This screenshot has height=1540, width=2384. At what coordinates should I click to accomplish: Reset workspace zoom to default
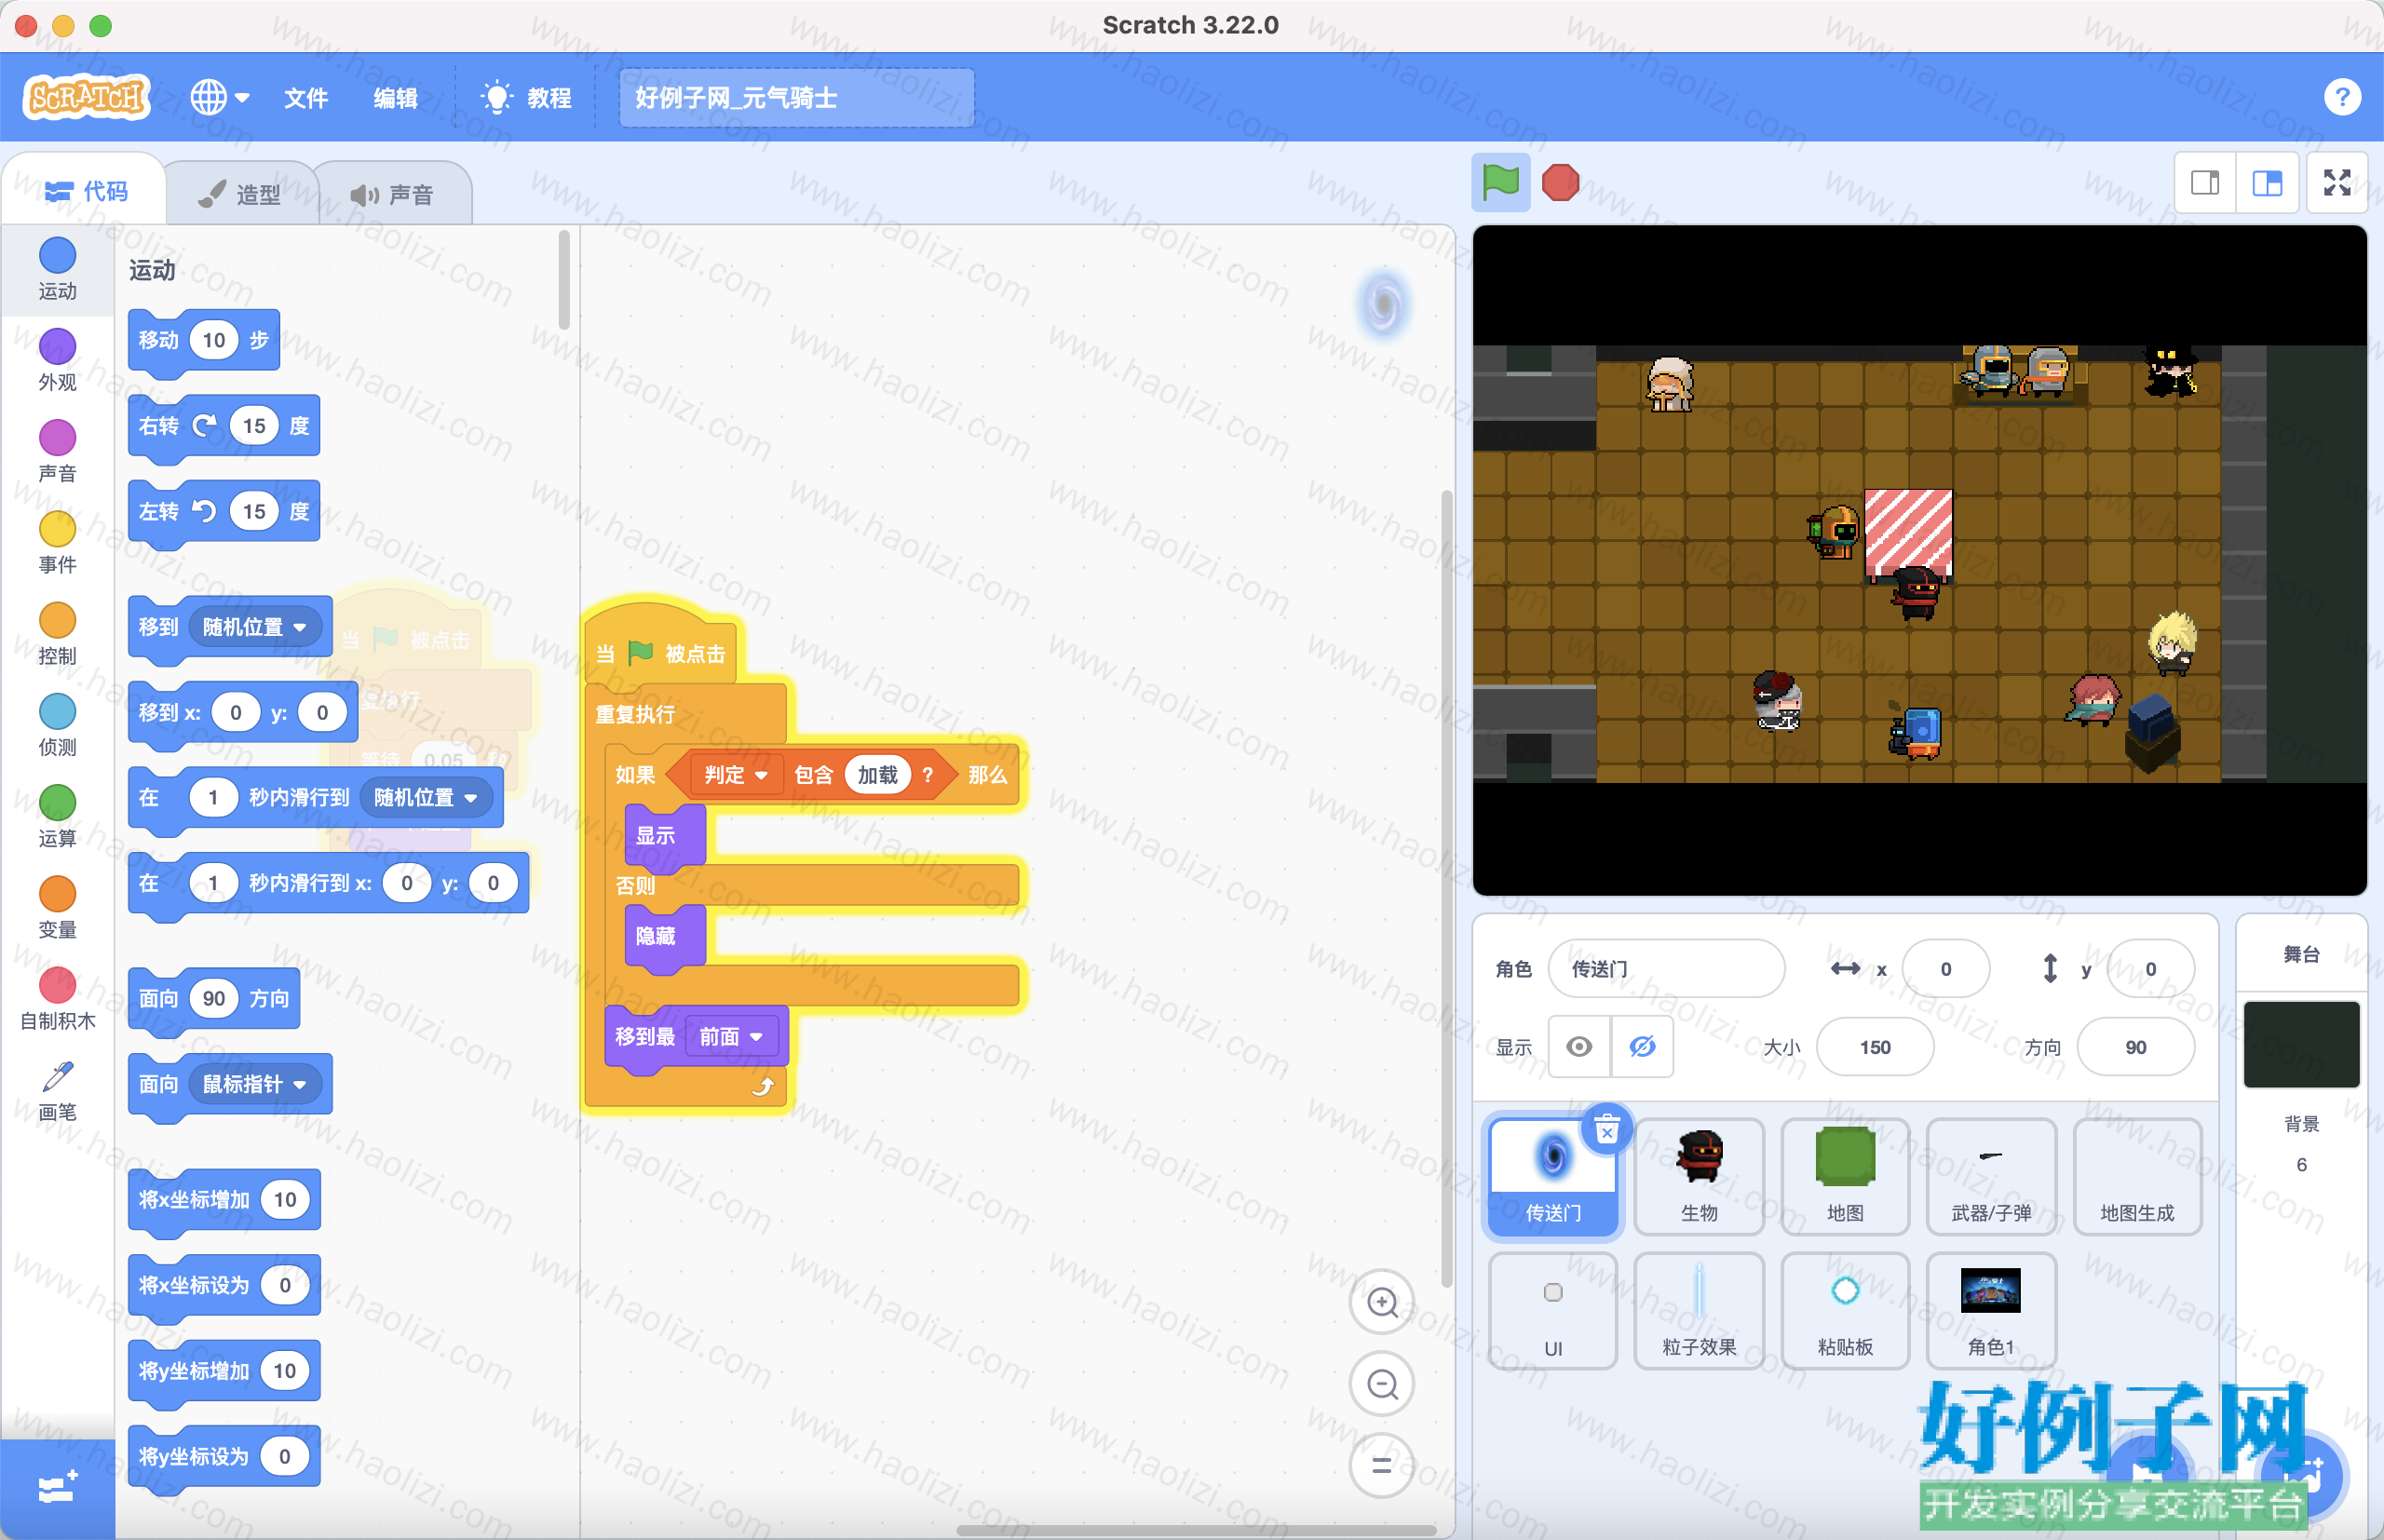point(1382,1465)
